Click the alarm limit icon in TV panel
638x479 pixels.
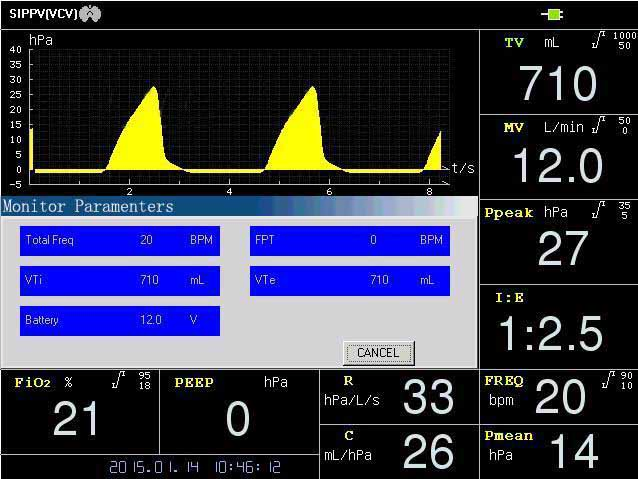(598, 40)
